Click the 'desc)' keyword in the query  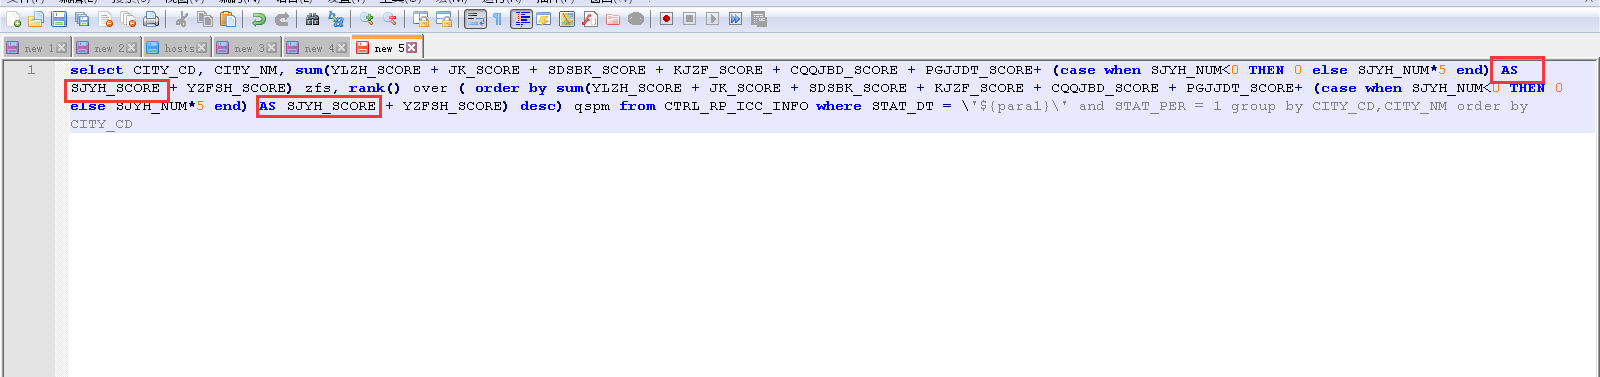(x=541, y=106)
